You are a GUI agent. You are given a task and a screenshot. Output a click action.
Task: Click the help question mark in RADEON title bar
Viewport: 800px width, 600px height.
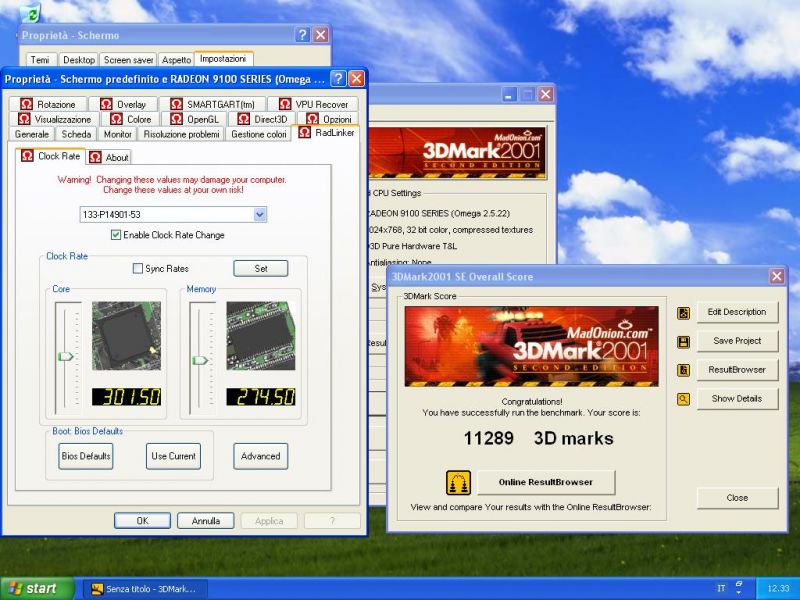(x=338, y=79)
